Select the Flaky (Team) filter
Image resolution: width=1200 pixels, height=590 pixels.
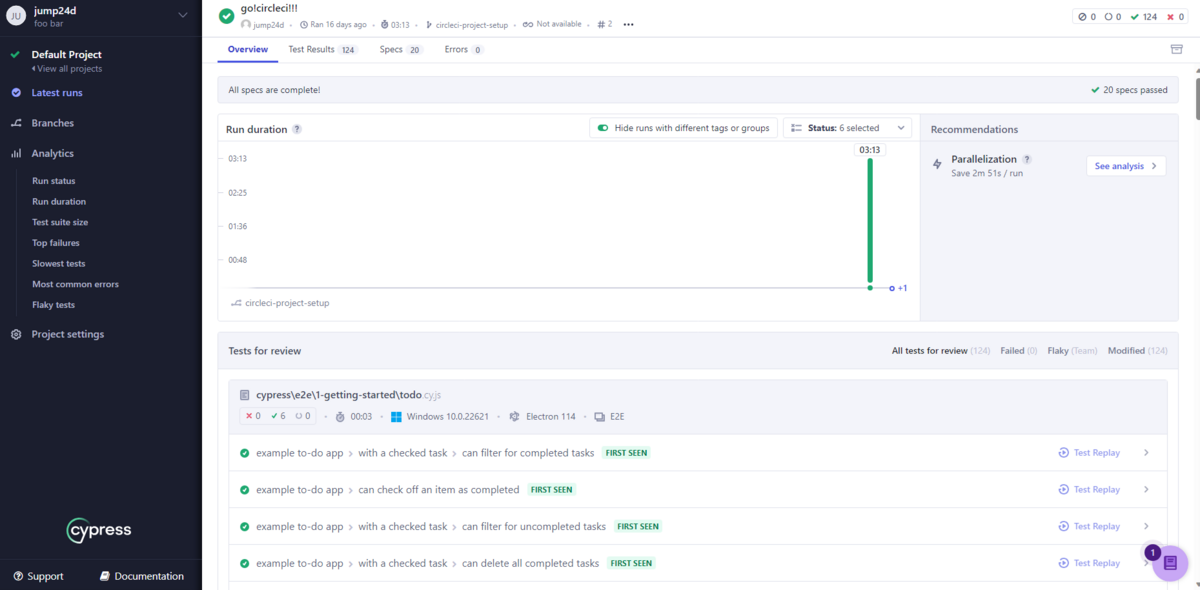pos(1072,351)
